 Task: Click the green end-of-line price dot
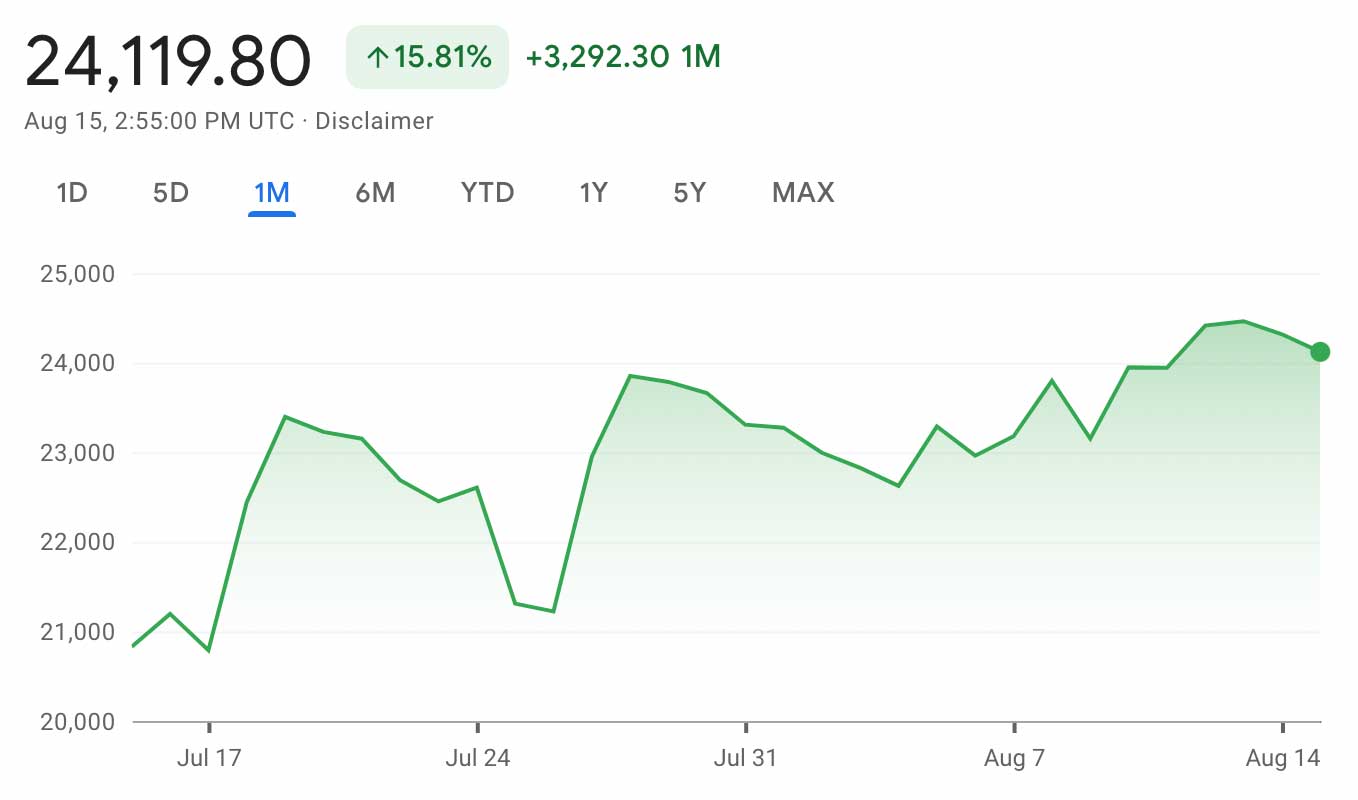pos(1320,351)
